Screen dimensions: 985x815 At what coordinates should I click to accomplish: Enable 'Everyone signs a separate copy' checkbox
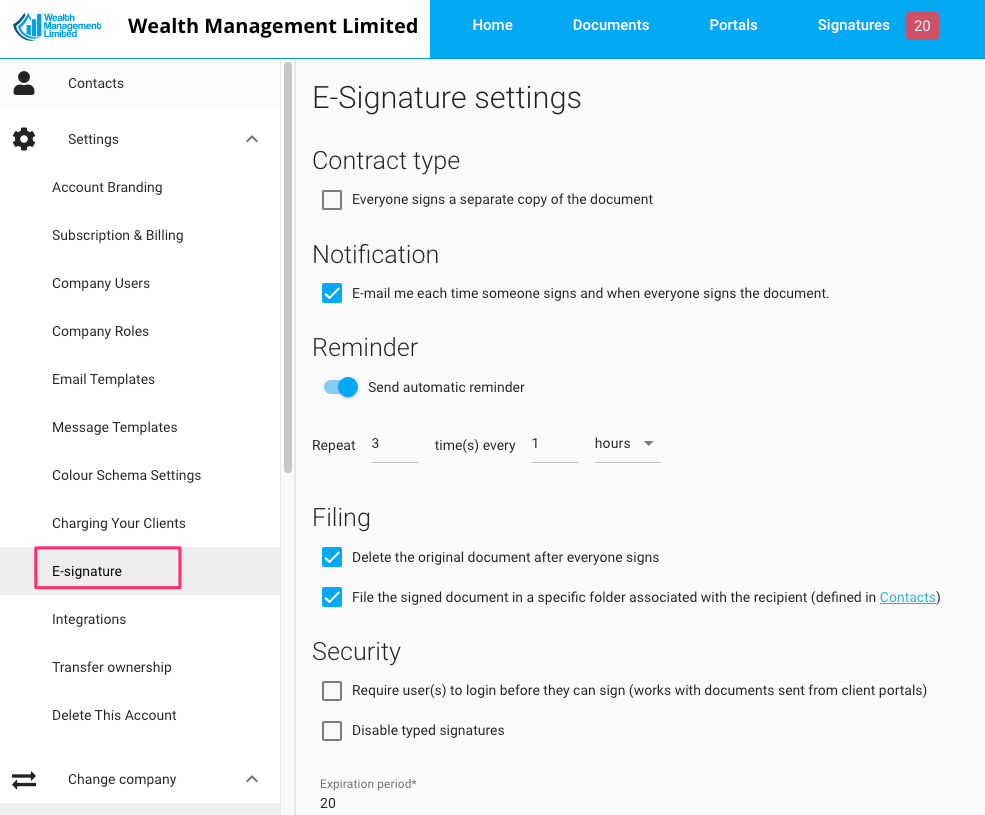coord(332,200)
